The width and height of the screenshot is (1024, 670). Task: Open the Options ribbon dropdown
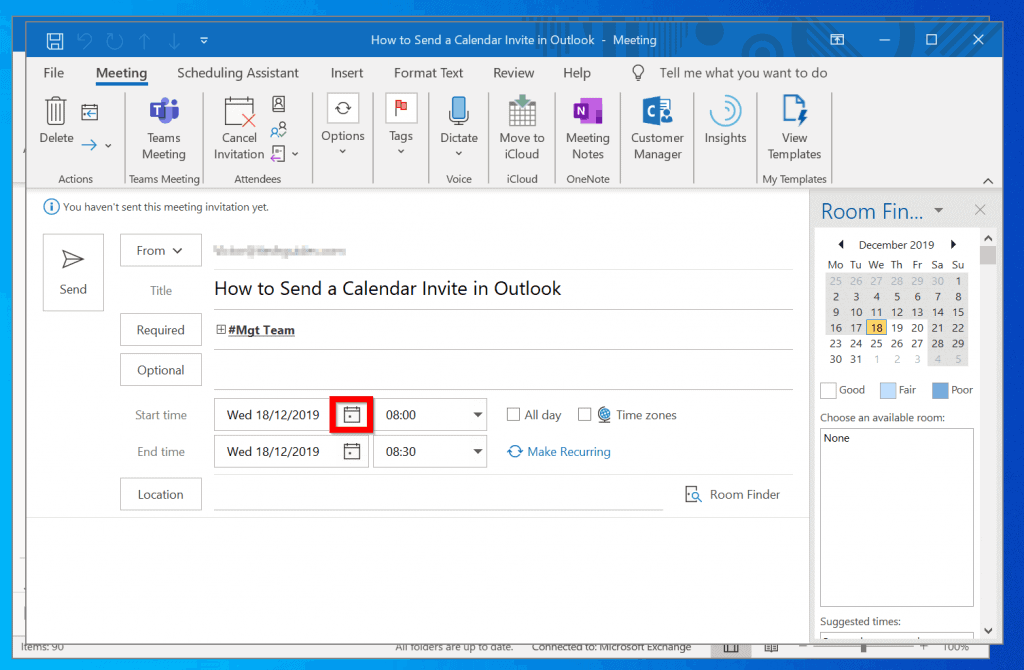coord(343,126)
